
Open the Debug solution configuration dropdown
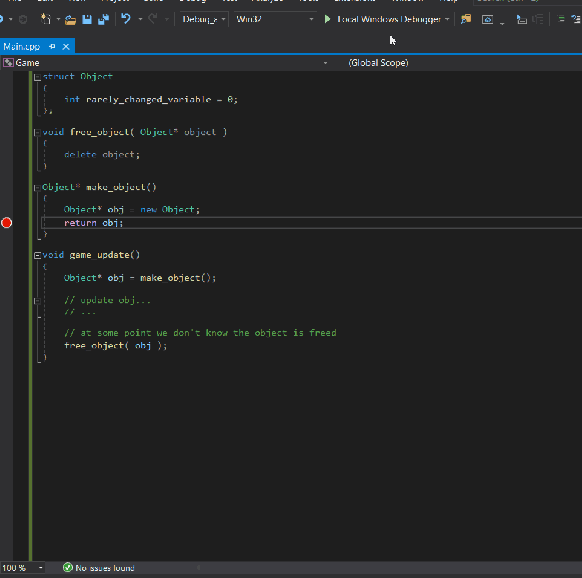(203, 19)
